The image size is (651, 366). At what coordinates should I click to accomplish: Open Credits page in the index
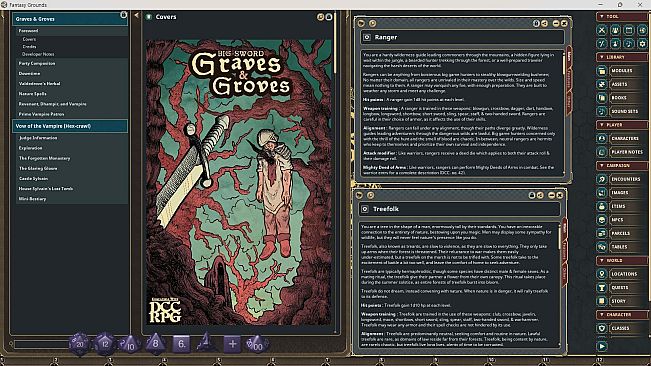coord(29,46)
